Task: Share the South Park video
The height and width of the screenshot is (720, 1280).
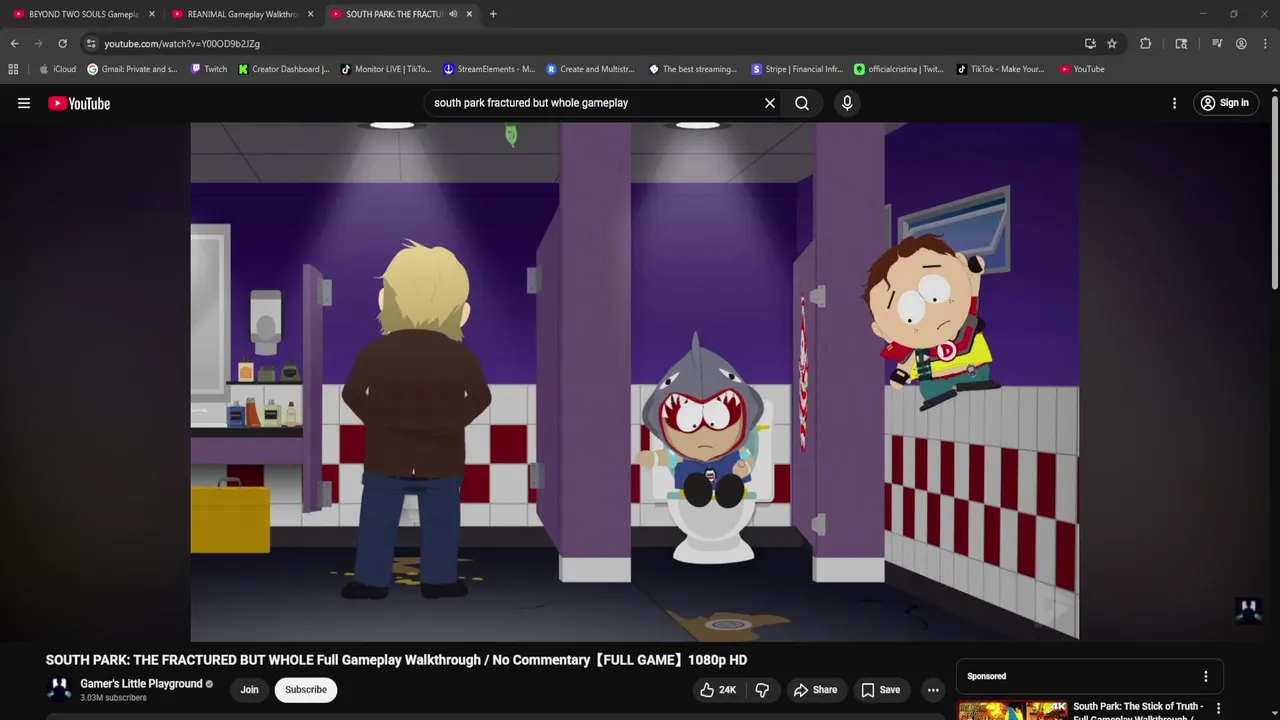Action: click(x=815, y=690)
